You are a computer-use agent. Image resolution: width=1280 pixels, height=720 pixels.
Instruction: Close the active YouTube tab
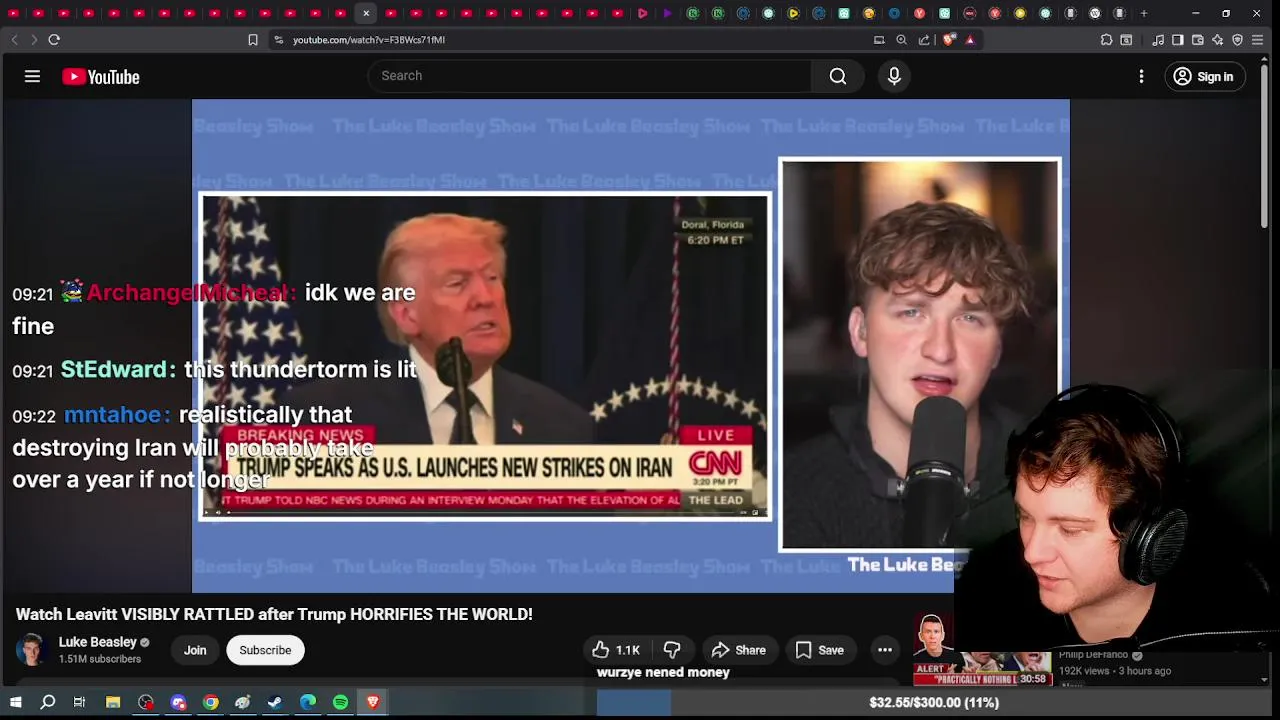coord(366,13)
